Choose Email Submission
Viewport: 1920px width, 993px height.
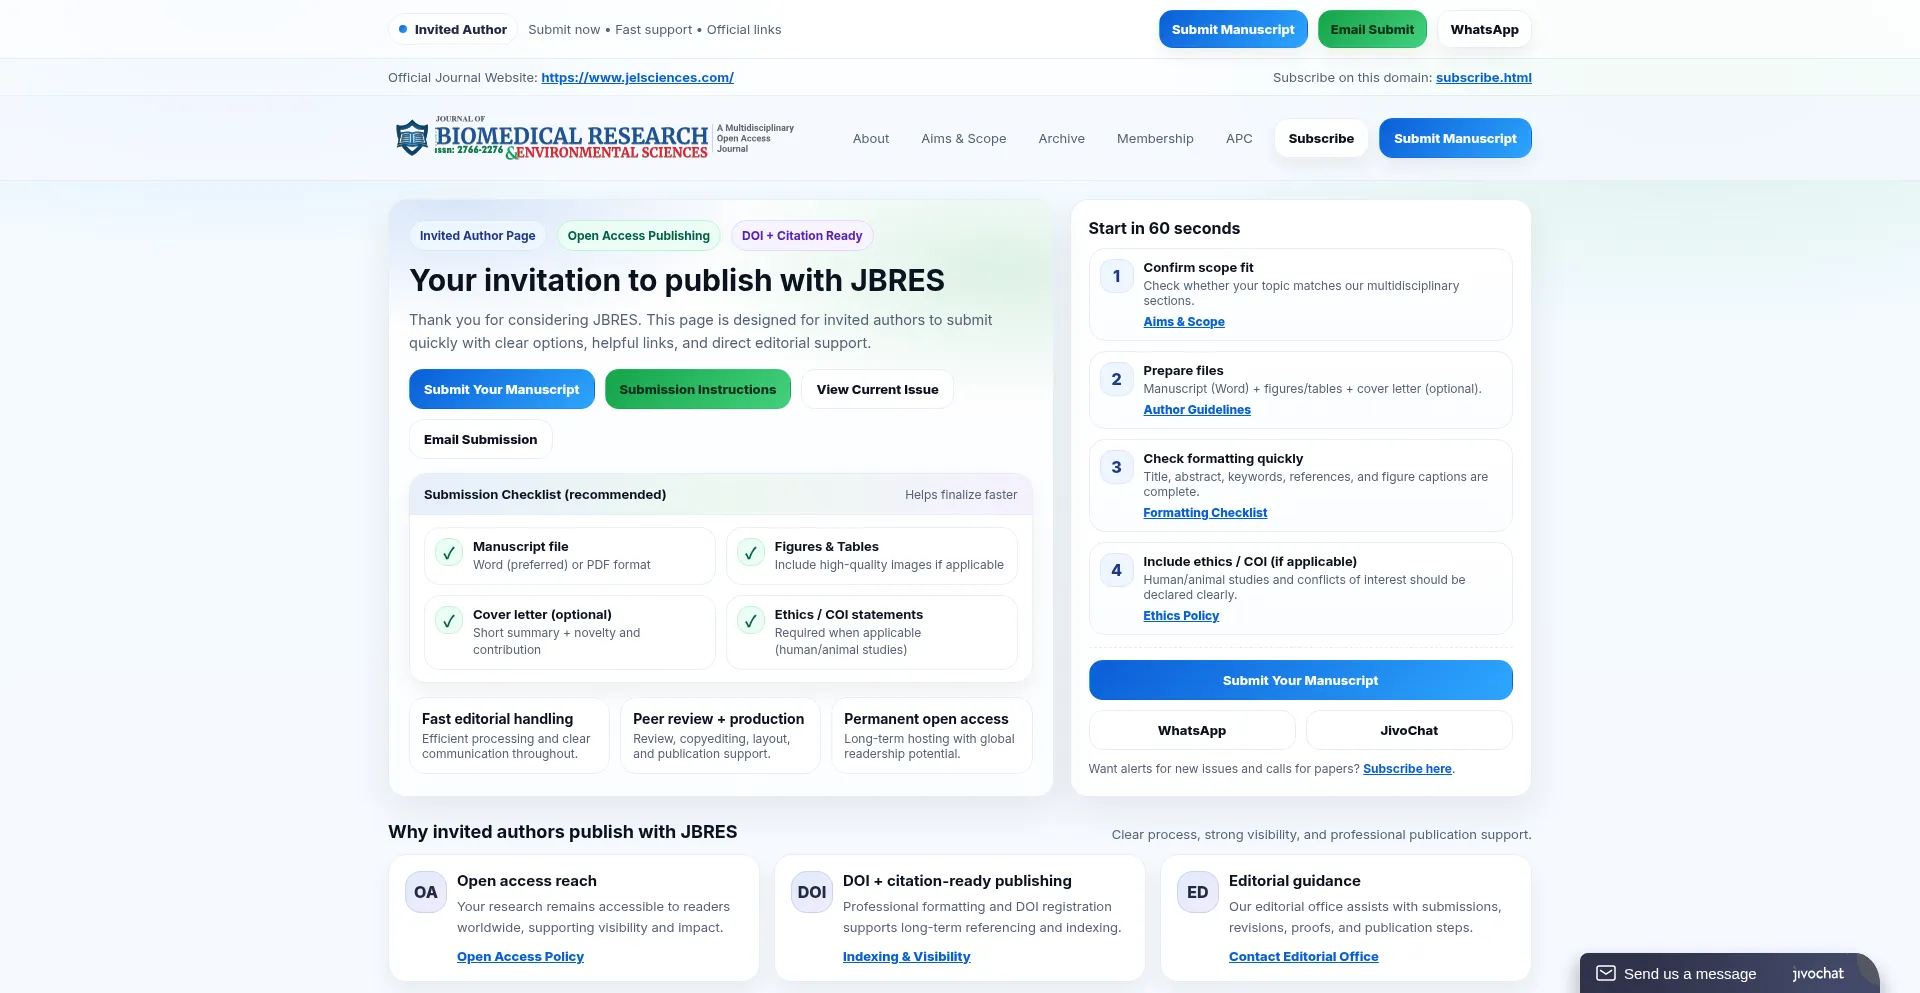coord(480,439)
